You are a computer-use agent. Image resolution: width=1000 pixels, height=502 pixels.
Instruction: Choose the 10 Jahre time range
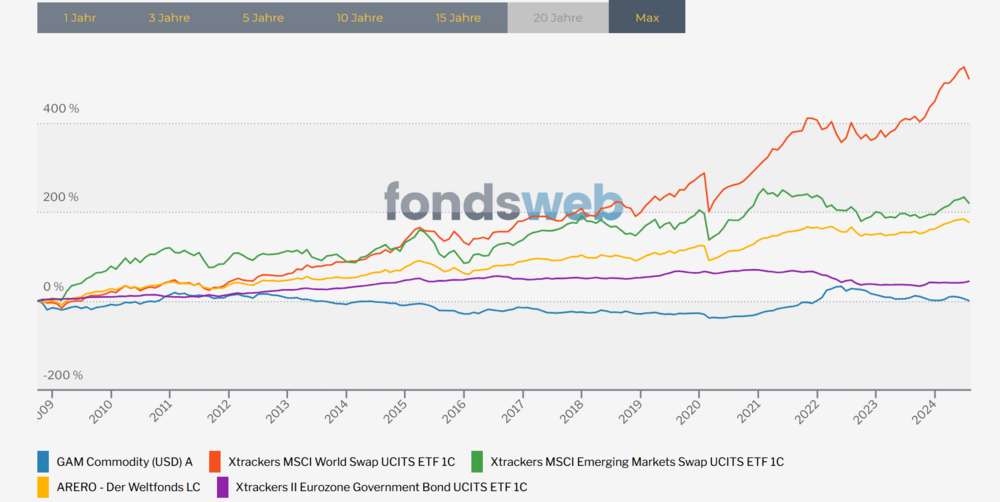[x=359, y=17]
